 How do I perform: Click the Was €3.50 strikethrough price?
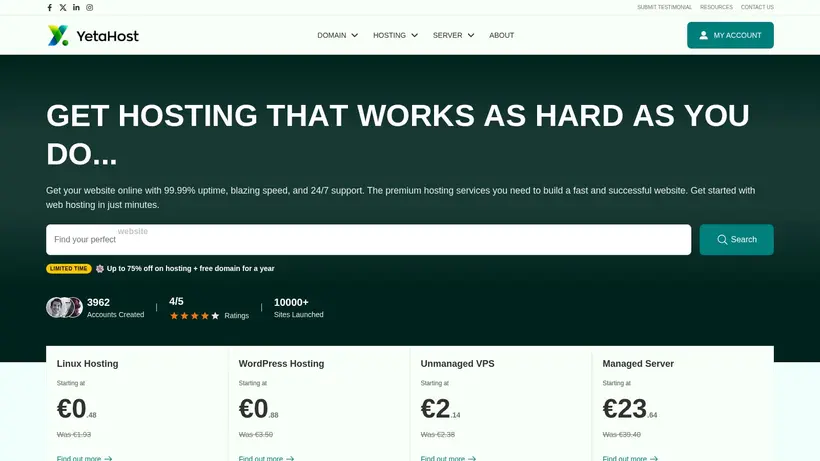point(256,434)
